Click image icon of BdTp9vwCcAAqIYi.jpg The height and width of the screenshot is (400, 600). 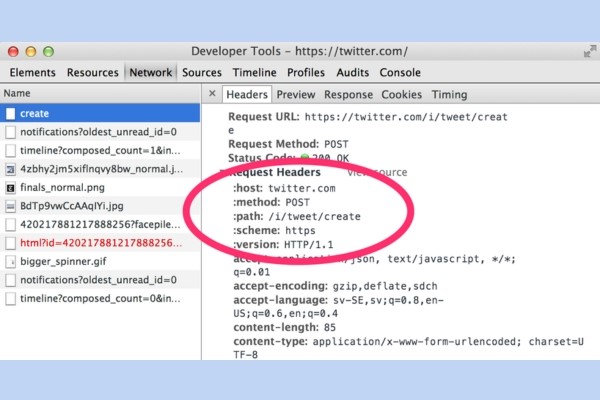coord(11,206)
